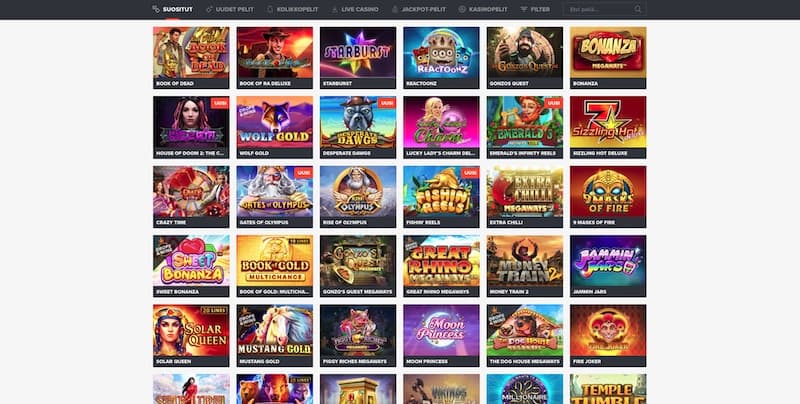
Task: Click the Suositut tab icon
Action: coord(156,9)
